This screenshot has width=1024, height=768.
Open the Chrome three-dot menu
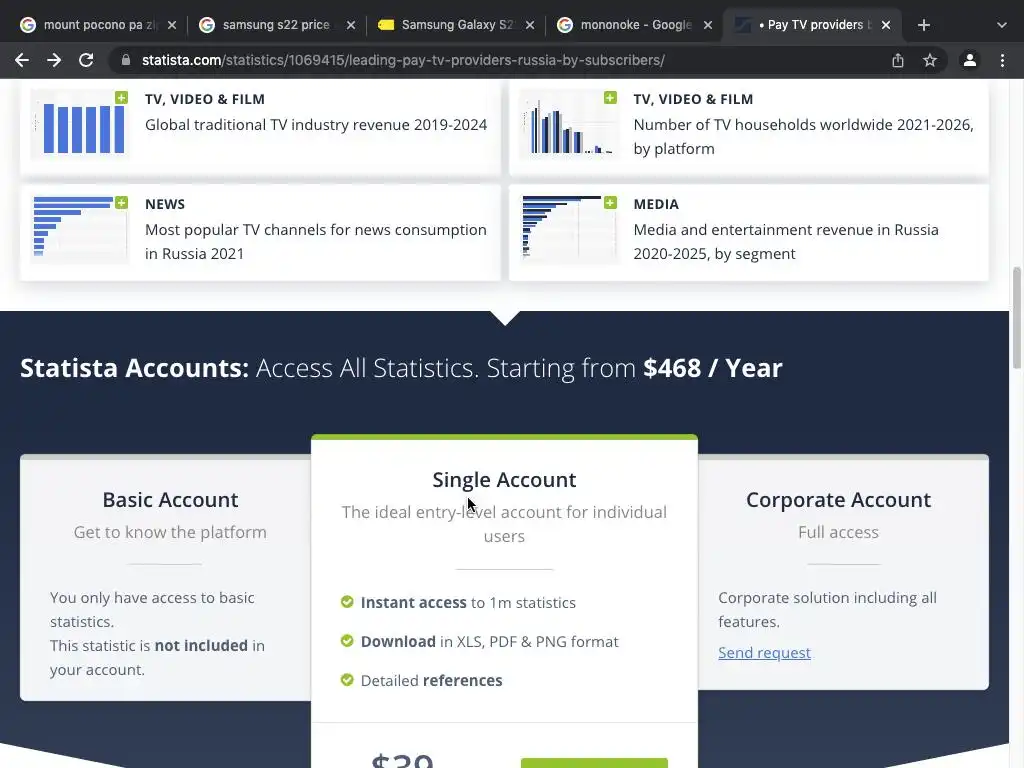pyautogui.click(x=1002, y=60)
